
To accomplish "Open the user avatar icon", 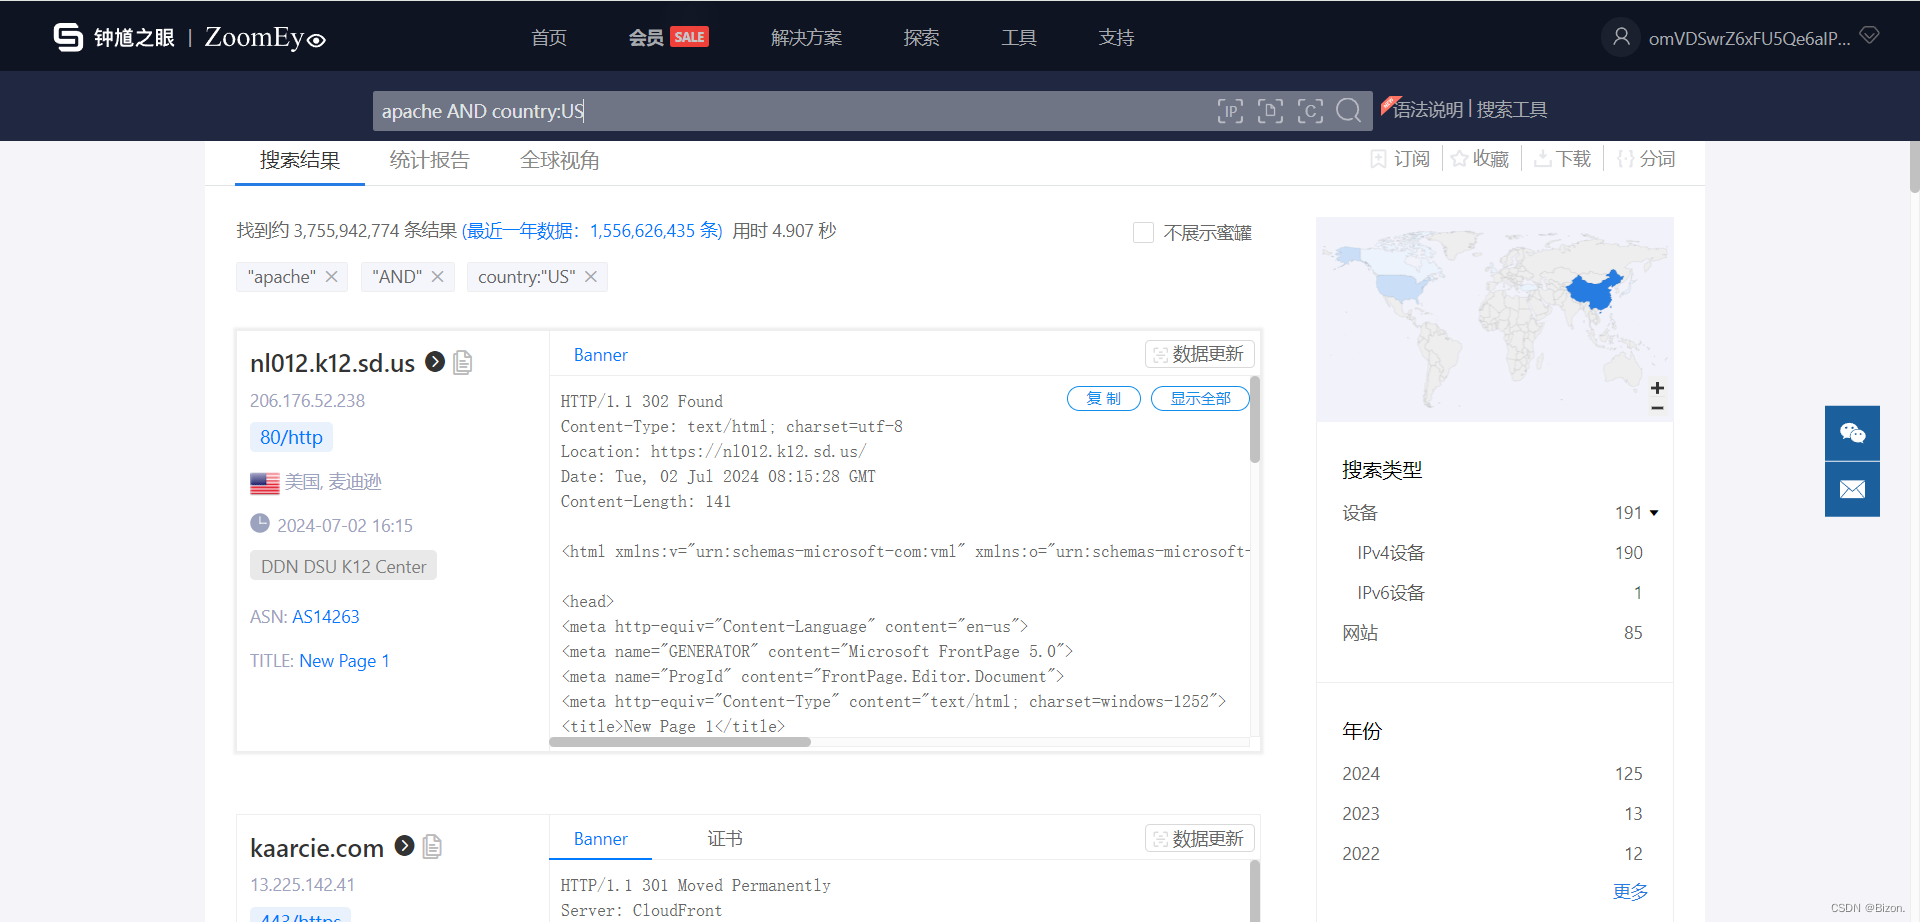I will pos(1621,37).
